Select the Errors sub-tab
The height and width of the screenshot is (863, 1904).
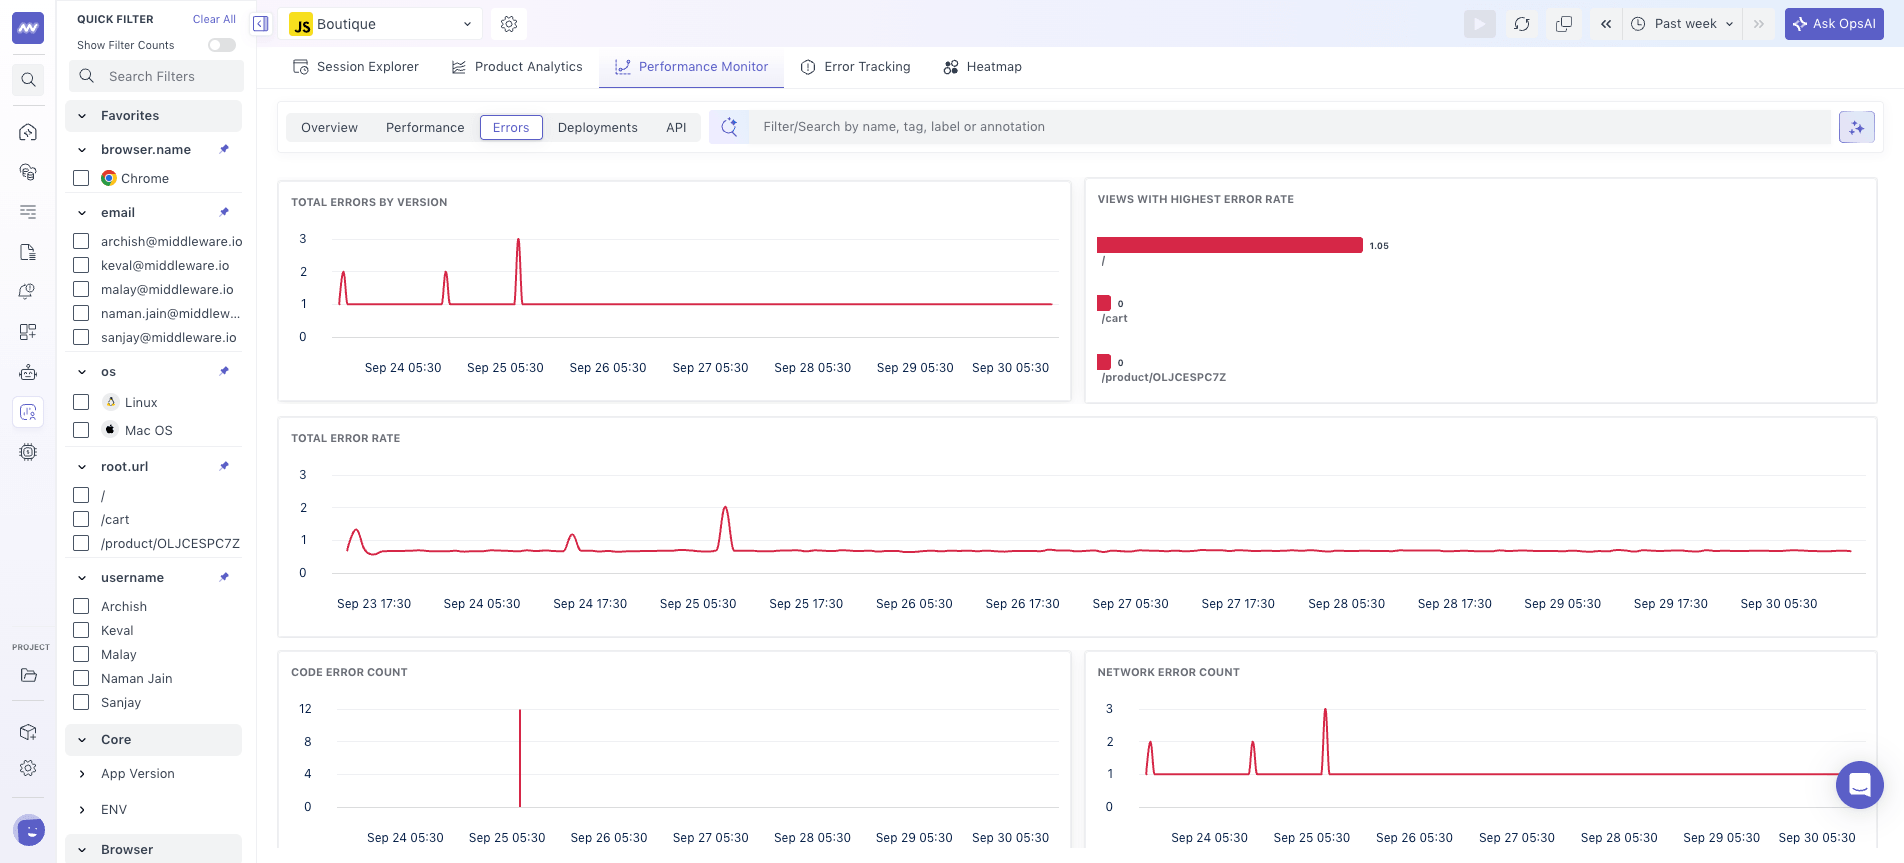point(511,127)
